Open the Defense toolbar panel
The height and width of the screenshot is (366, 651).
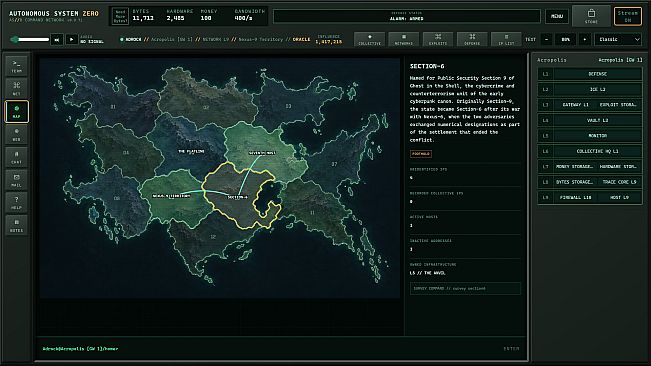[x=472, y=39]
